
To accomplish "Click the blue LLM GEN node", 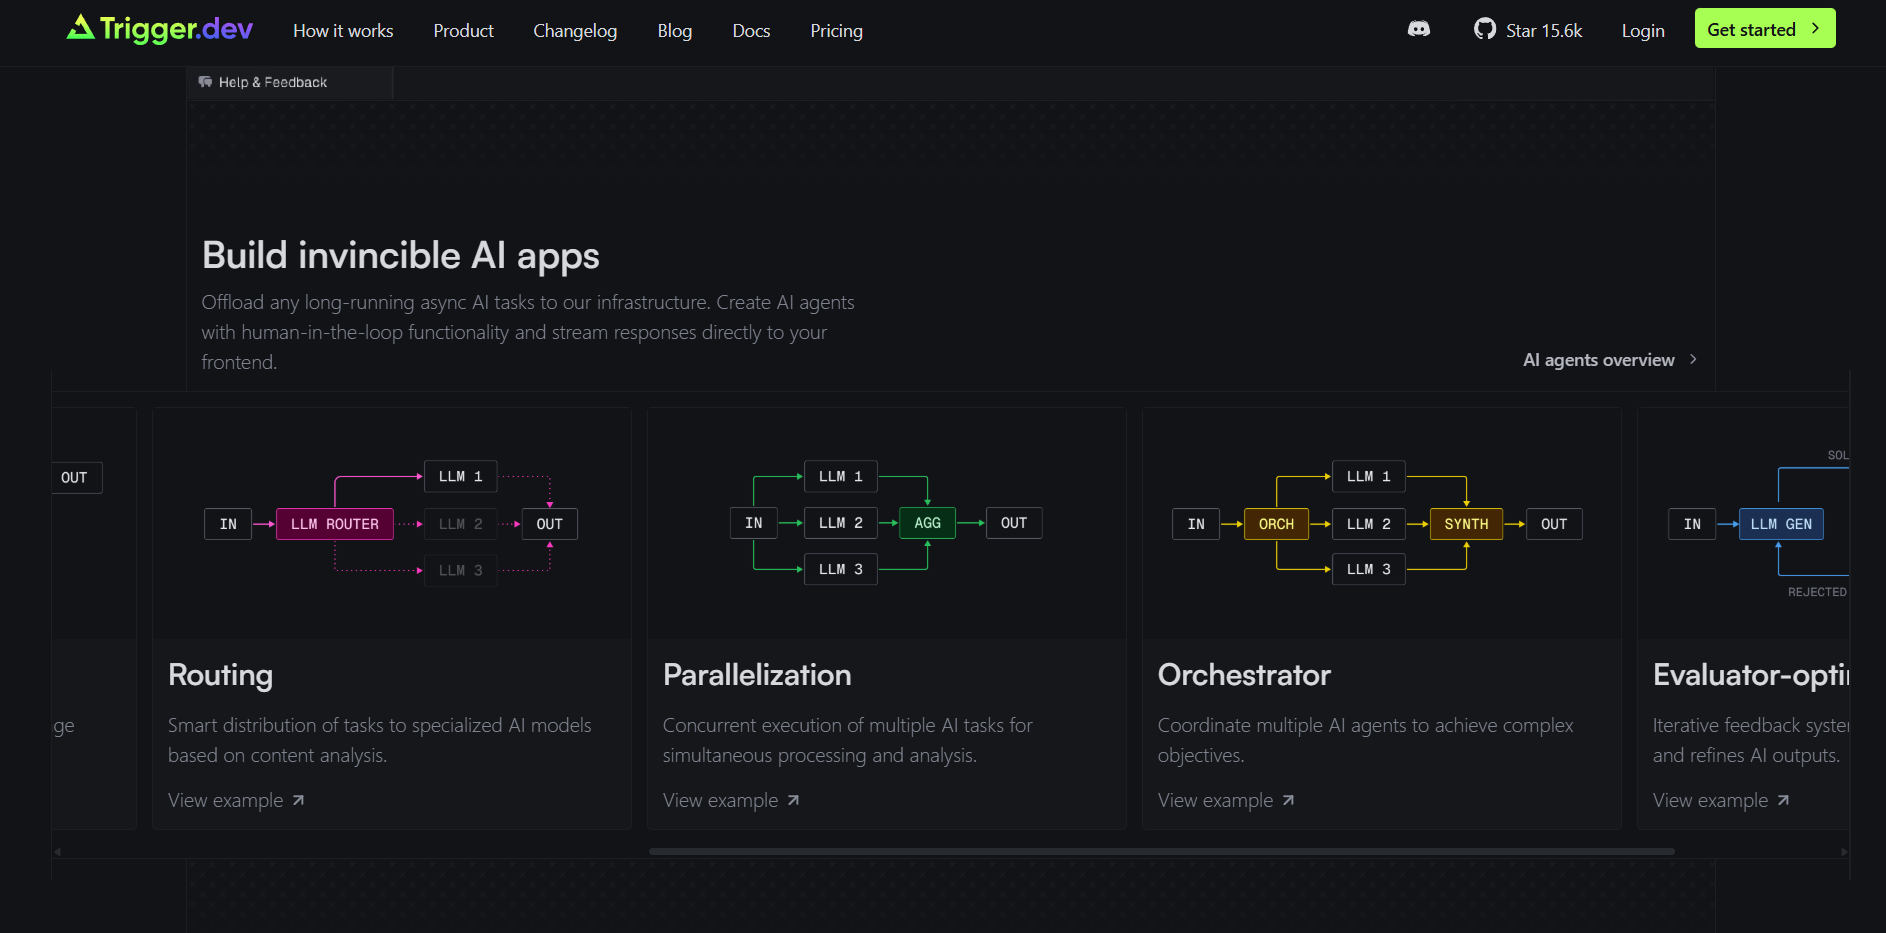I will point(1781,524).
